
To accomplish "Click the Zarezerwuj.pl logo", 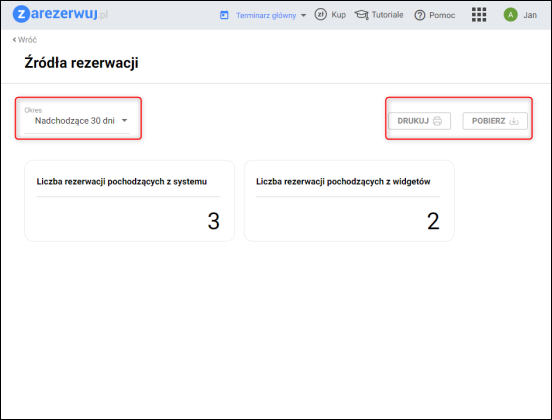I will coord(60,14).
